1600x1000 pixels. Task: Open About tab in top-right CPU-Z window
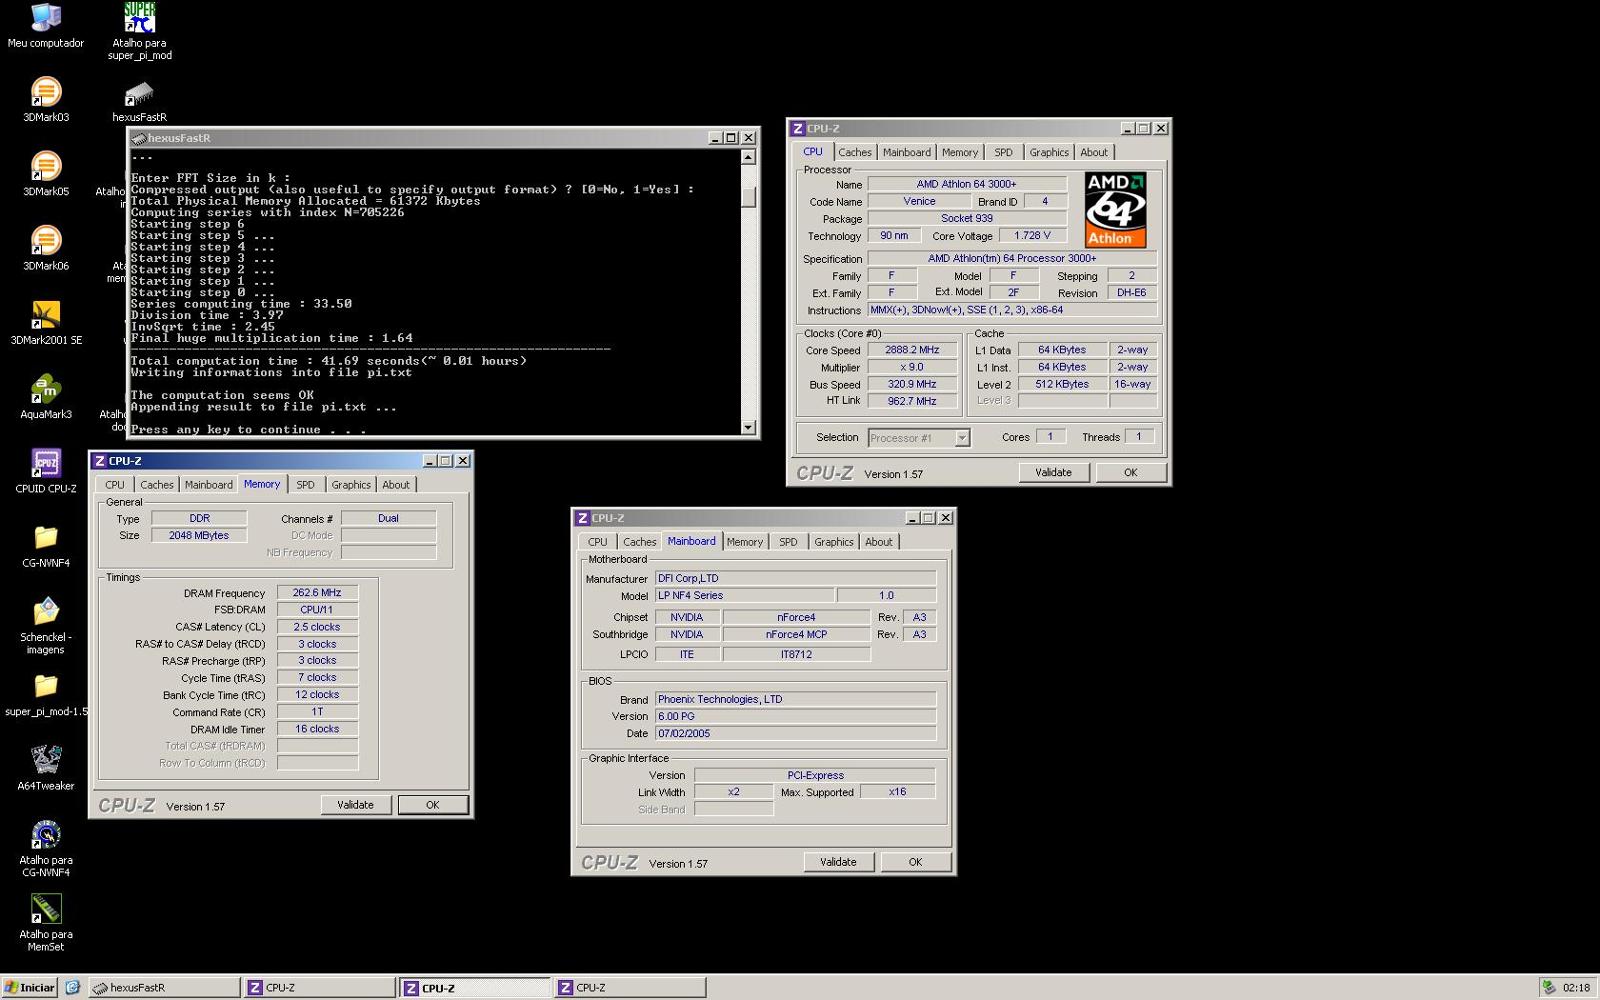click(1094, 152)
